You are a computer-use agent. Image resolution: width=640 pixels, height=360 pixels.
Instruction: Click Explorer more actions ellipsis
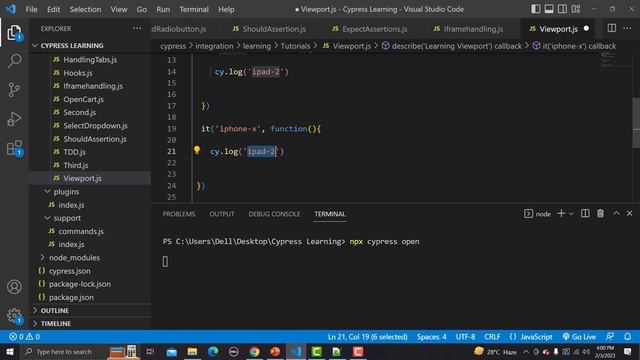point(137,29)
